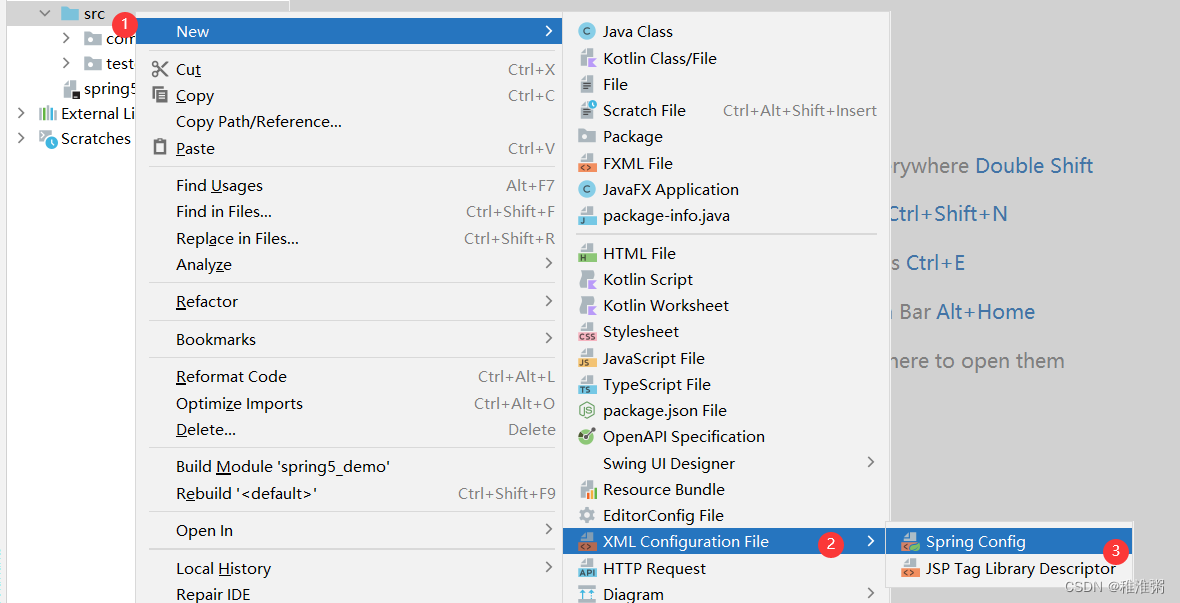Click the package-info.java icon

(x=587, y=216)
